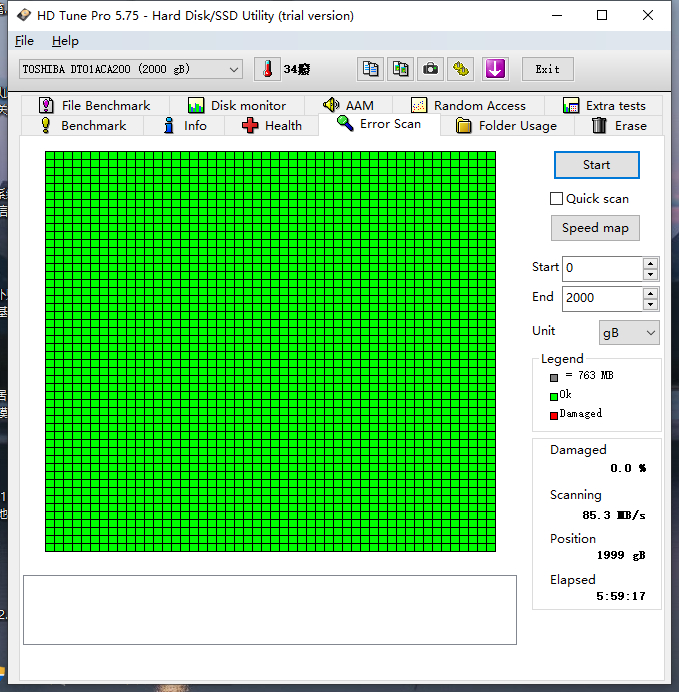
Task: Click the 1999 gB position value
Action: [621, 555]
